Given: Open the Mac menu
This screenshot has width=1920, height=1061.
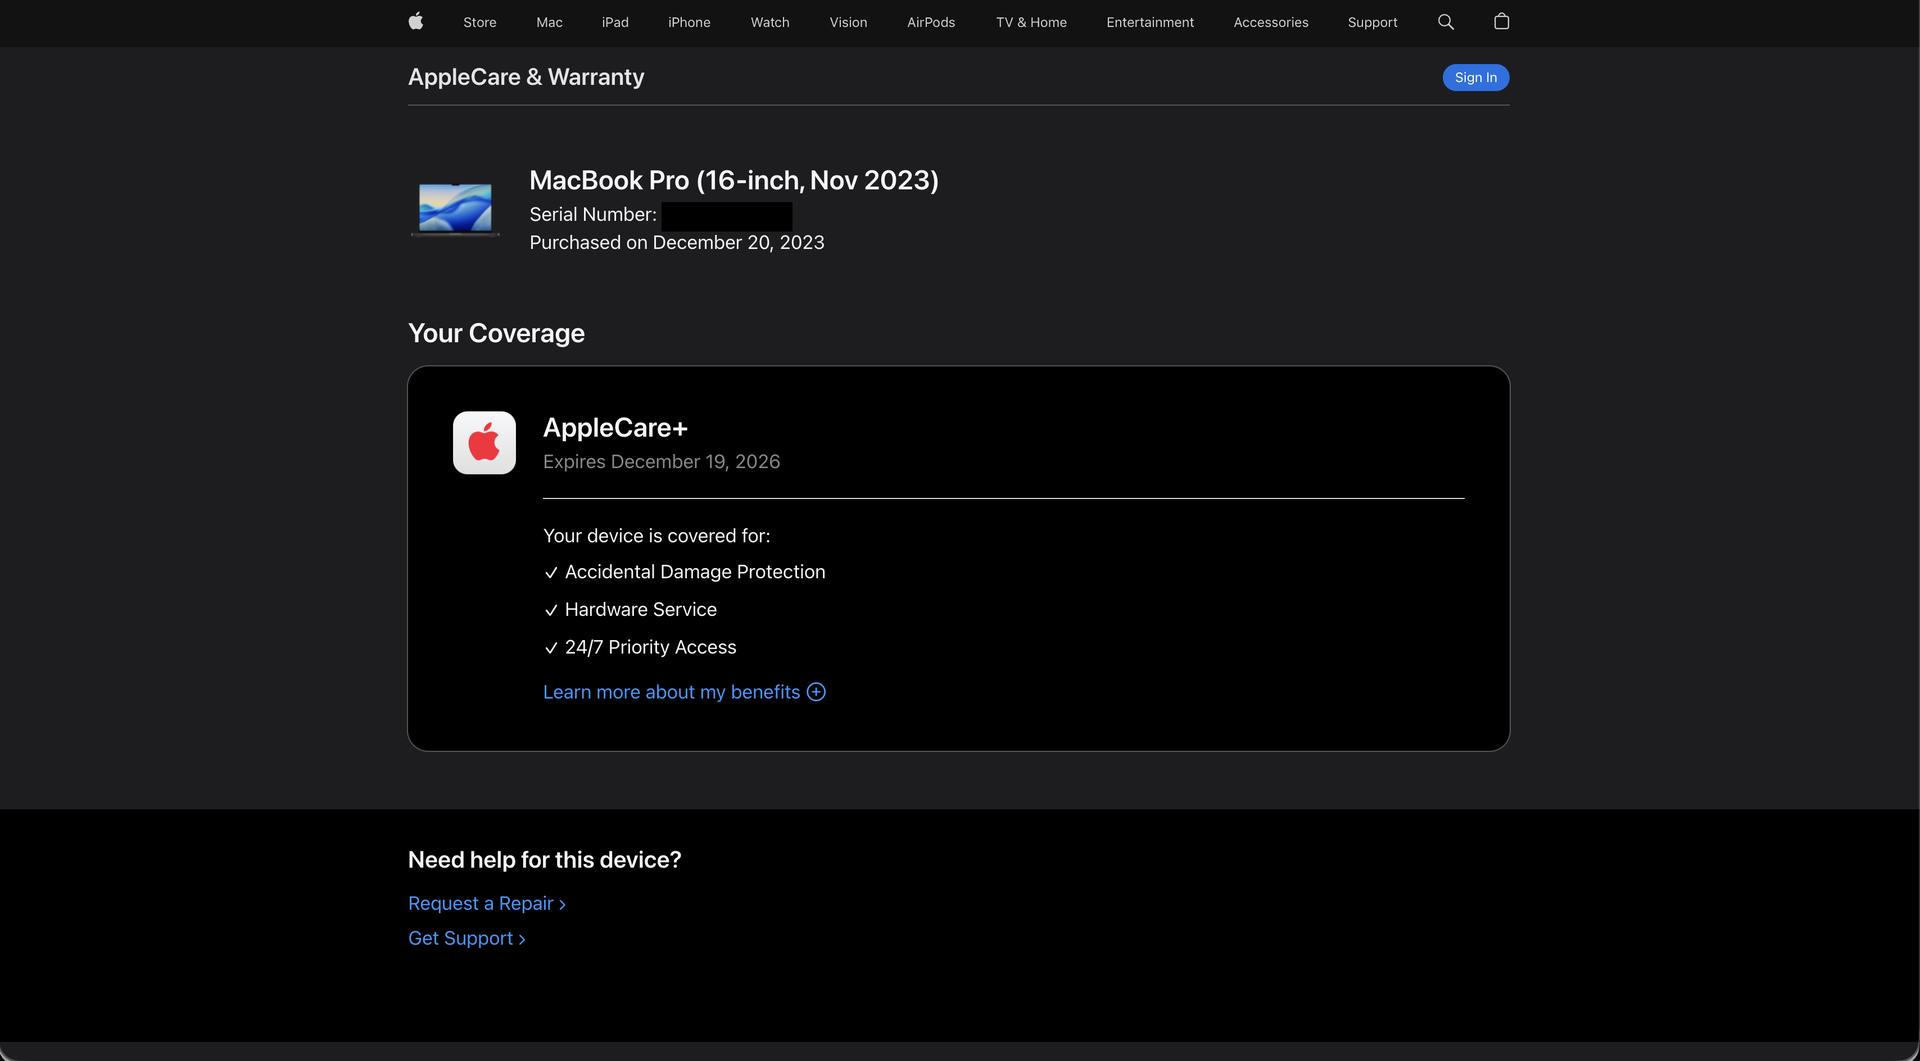Looking at the screenshot, I should tap(549, 22).
